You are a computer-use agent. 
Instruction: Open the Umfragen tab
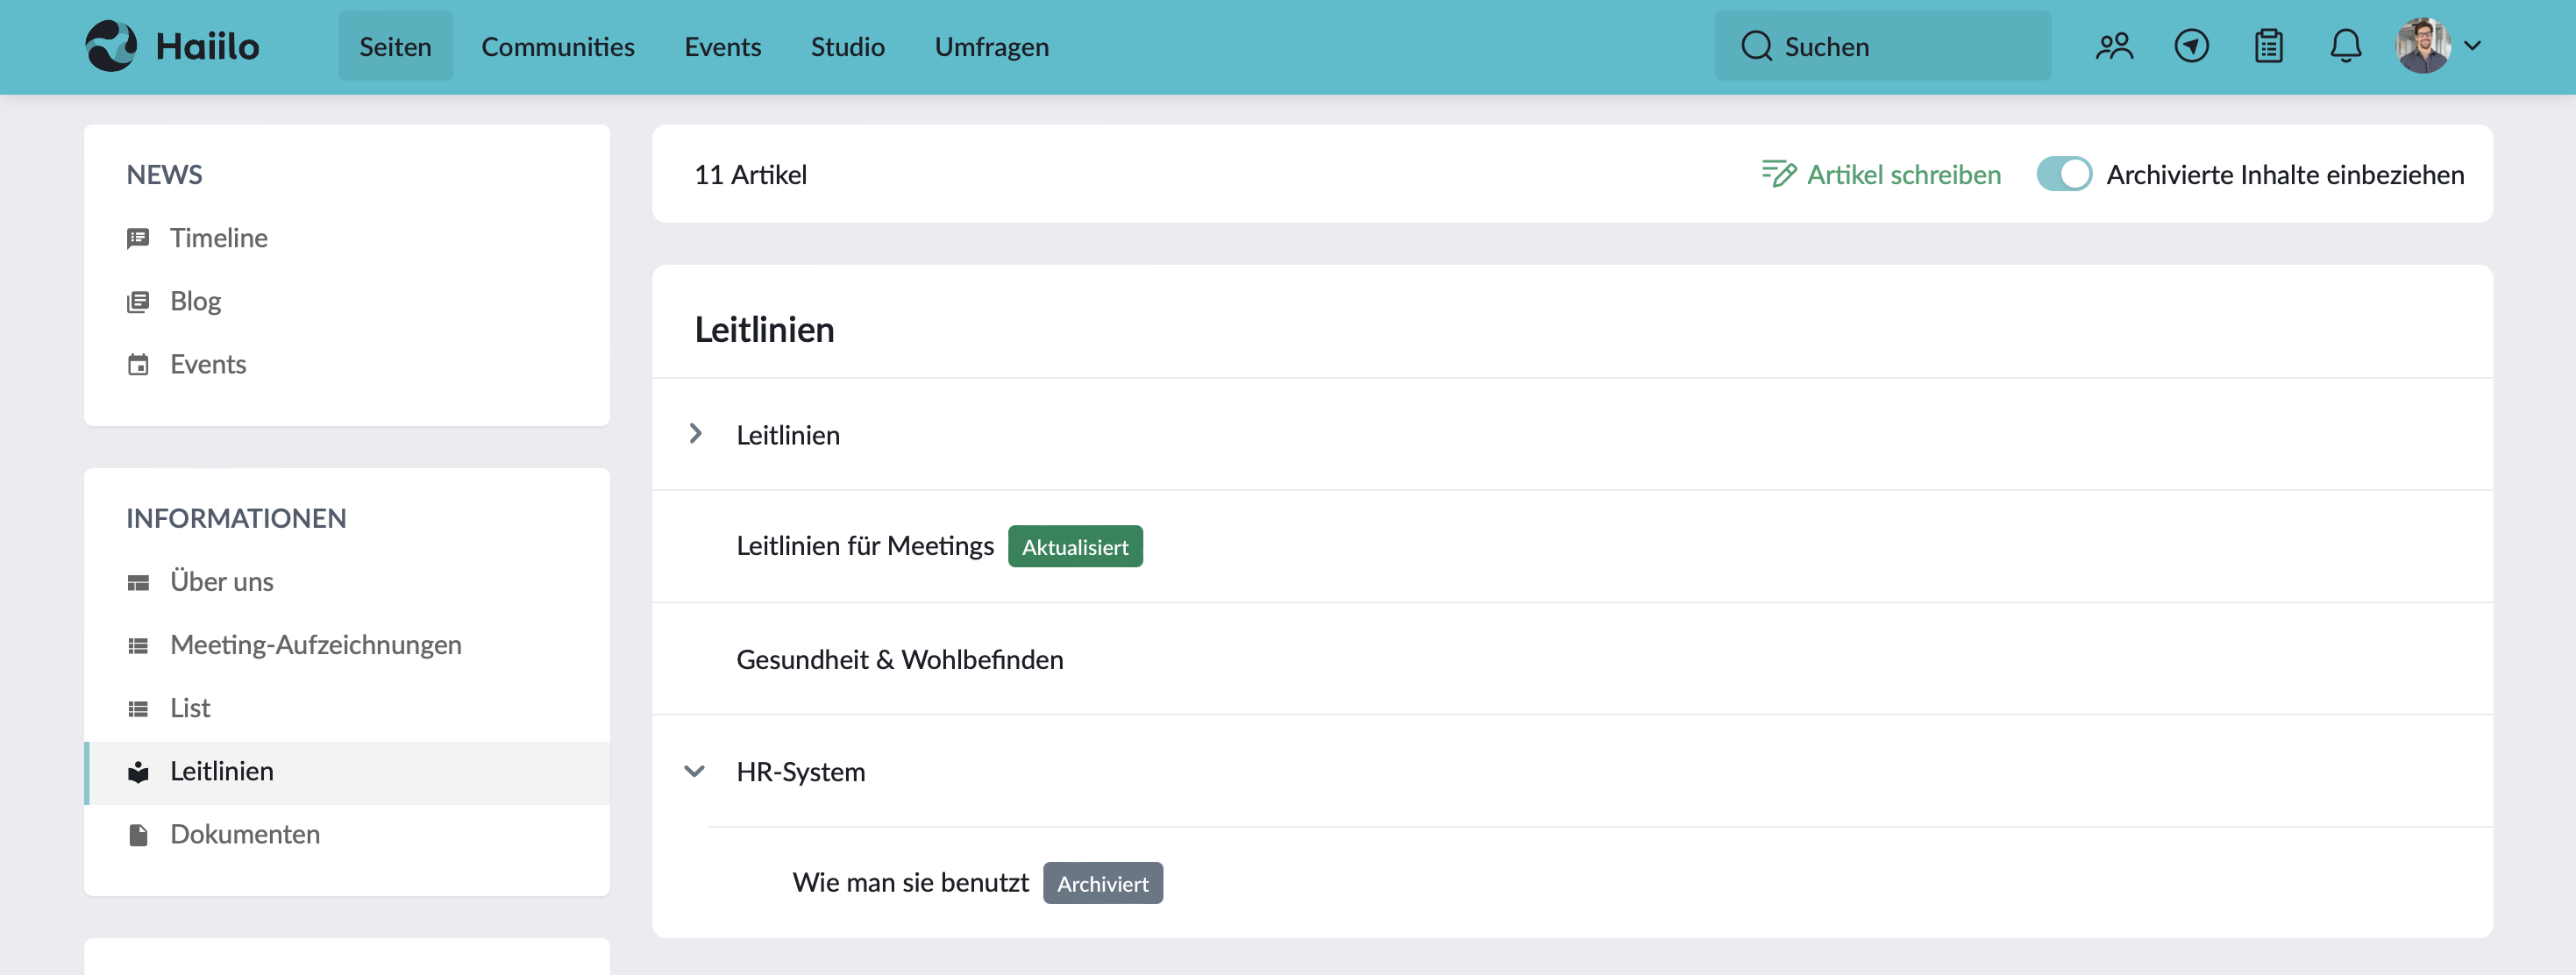tap(991, 46)
